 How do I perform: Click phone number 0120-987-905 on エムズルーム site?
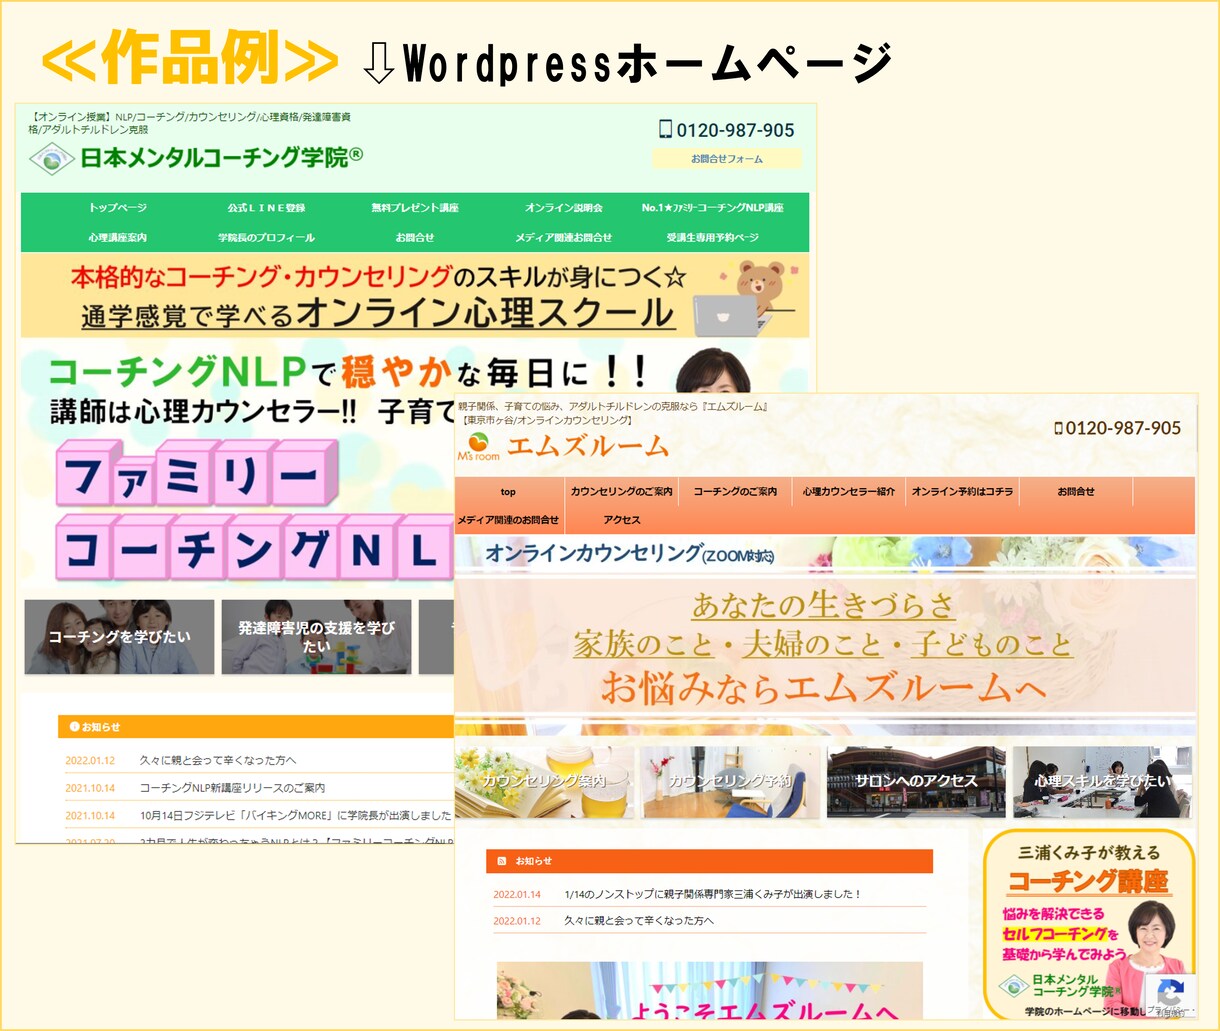click(x=1123, y=428)
